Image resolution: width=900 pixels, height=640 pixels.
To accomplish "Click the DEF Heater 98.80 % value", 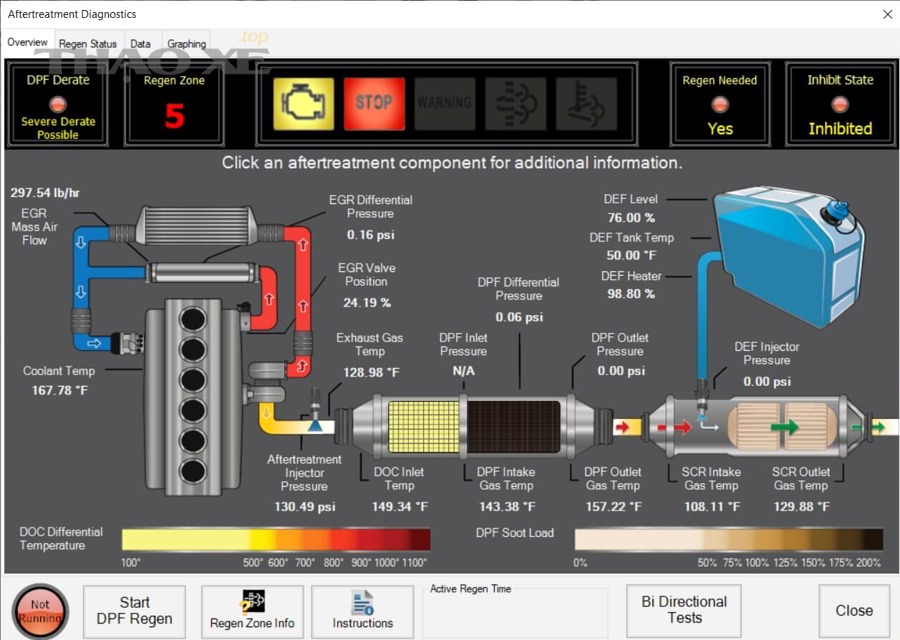I will [631, 294].
